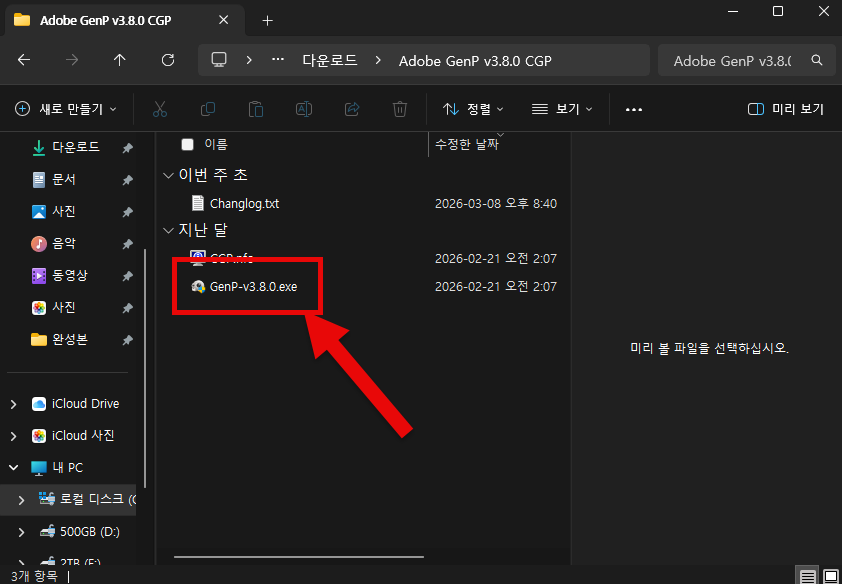Image resolution: width=842 pixels, height=584 pixels.
Task: Collapse the 이번 주 초 group
Action: [x=169, y=175]
